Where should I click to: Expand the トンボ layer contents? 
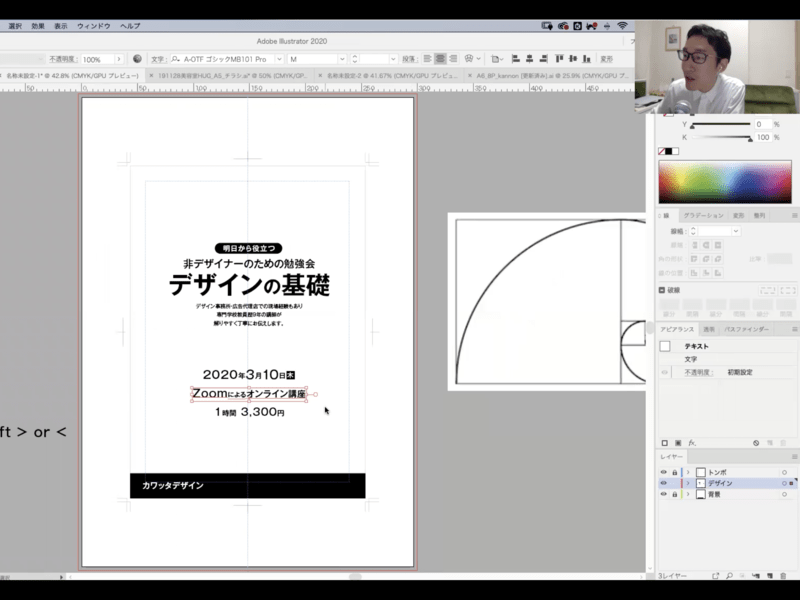click(688, 471)
